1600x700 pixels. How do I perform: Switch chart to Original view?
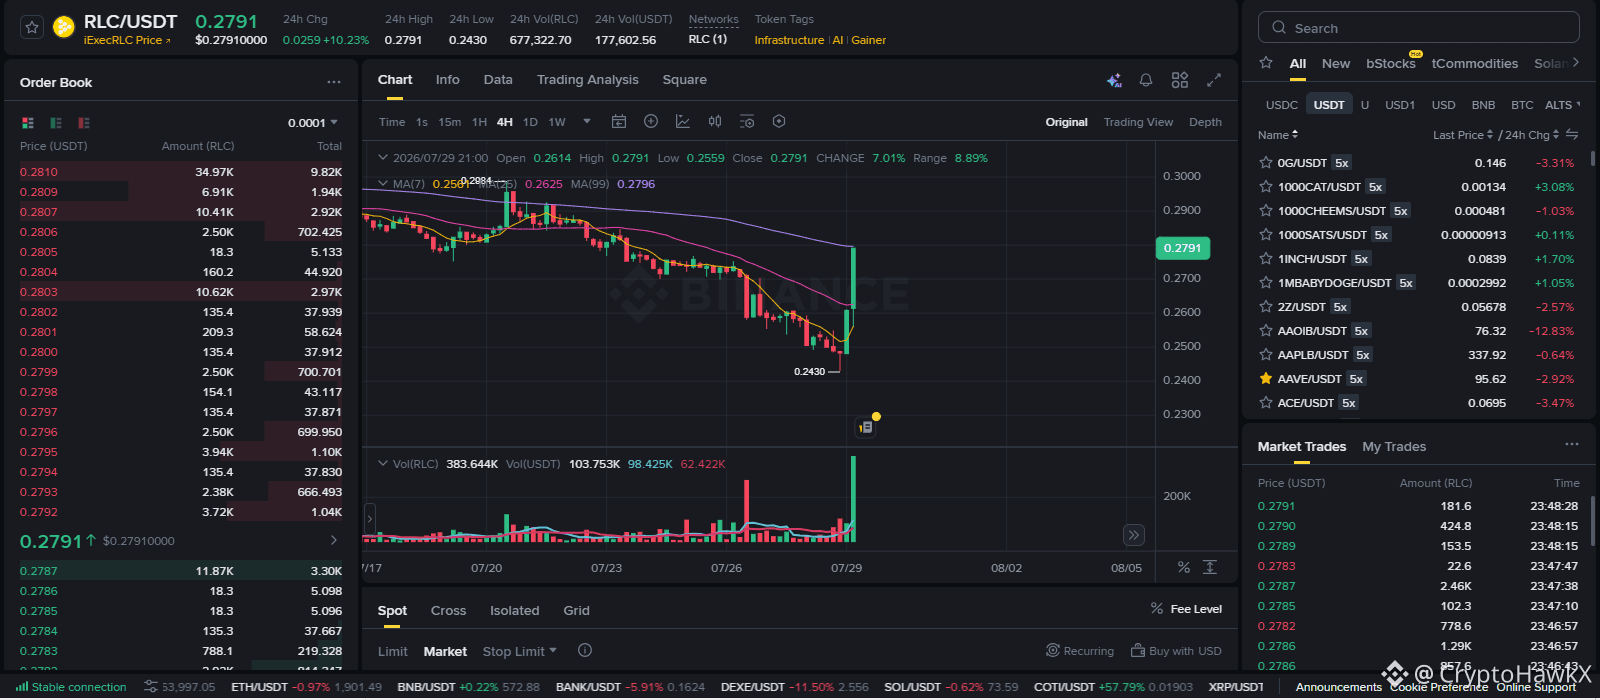(x=1066, y=122)
